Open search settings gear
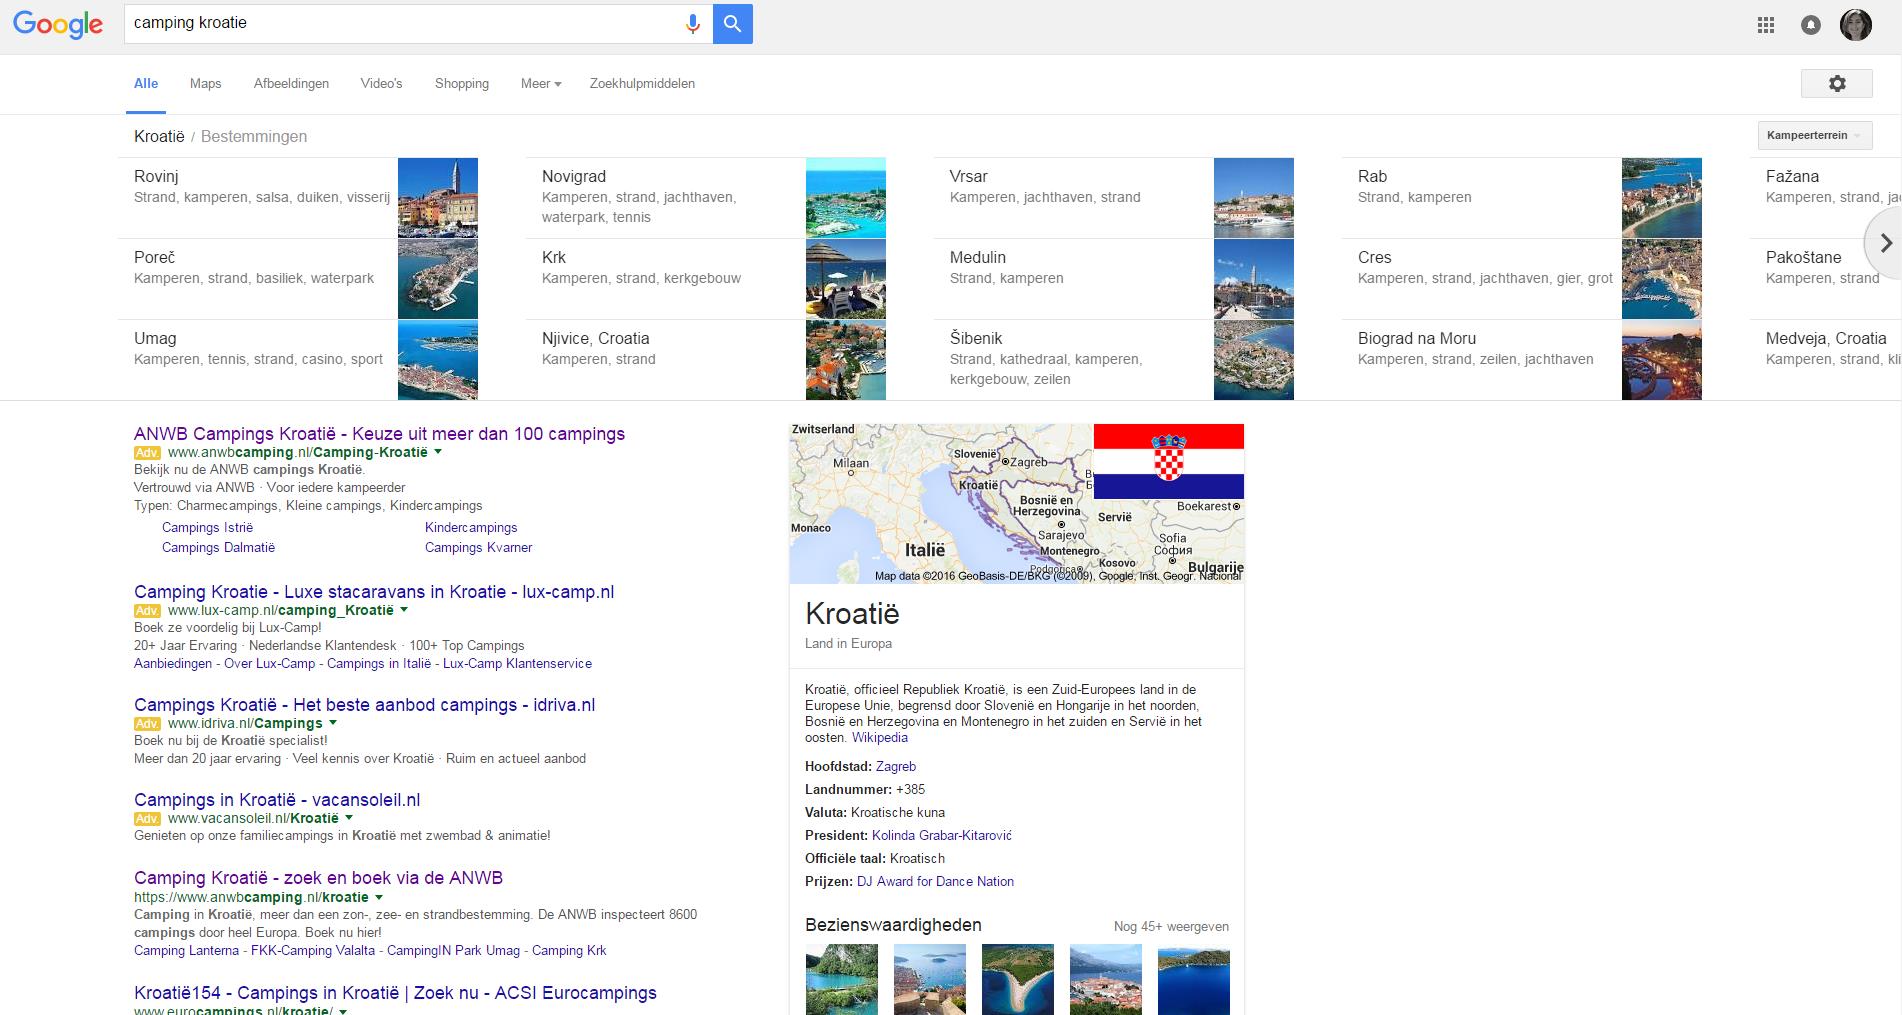The image size is (1902, 1015). point(1837,84)
